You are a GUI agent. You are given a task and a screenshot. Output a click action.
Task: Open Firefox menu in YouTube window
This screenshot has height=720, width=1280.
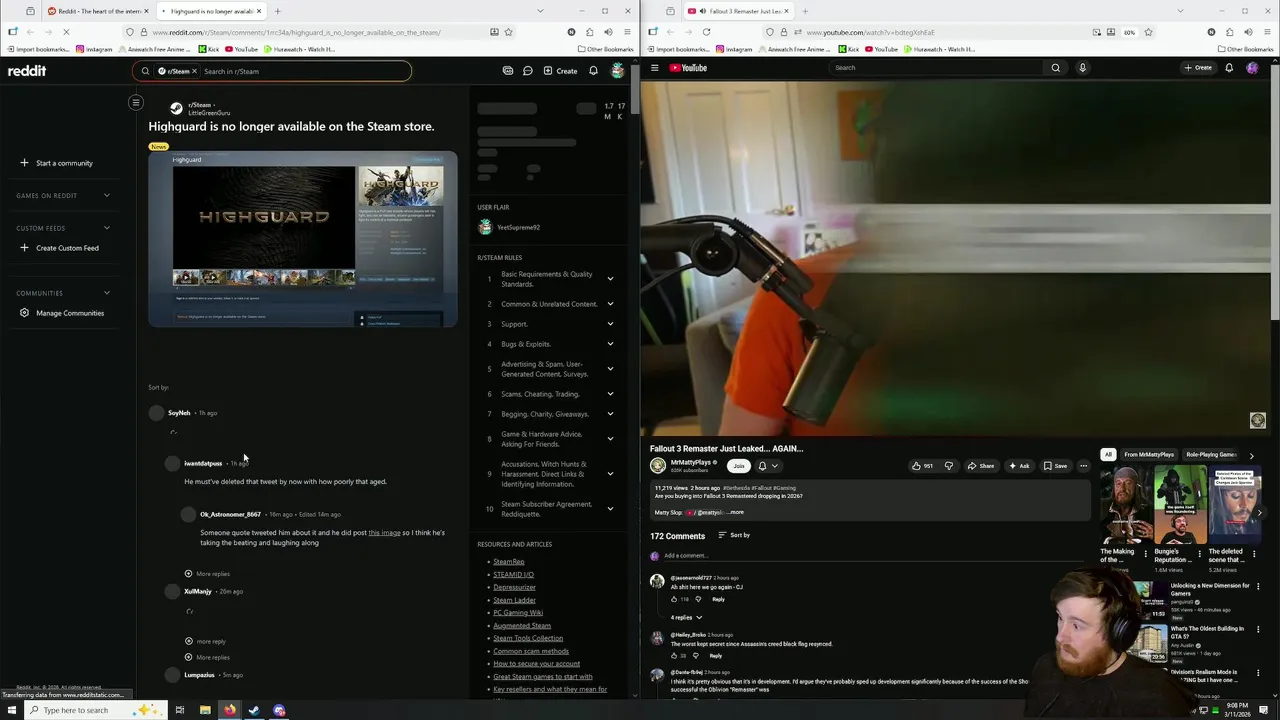pyautogui.click(x=1268, y=32)
